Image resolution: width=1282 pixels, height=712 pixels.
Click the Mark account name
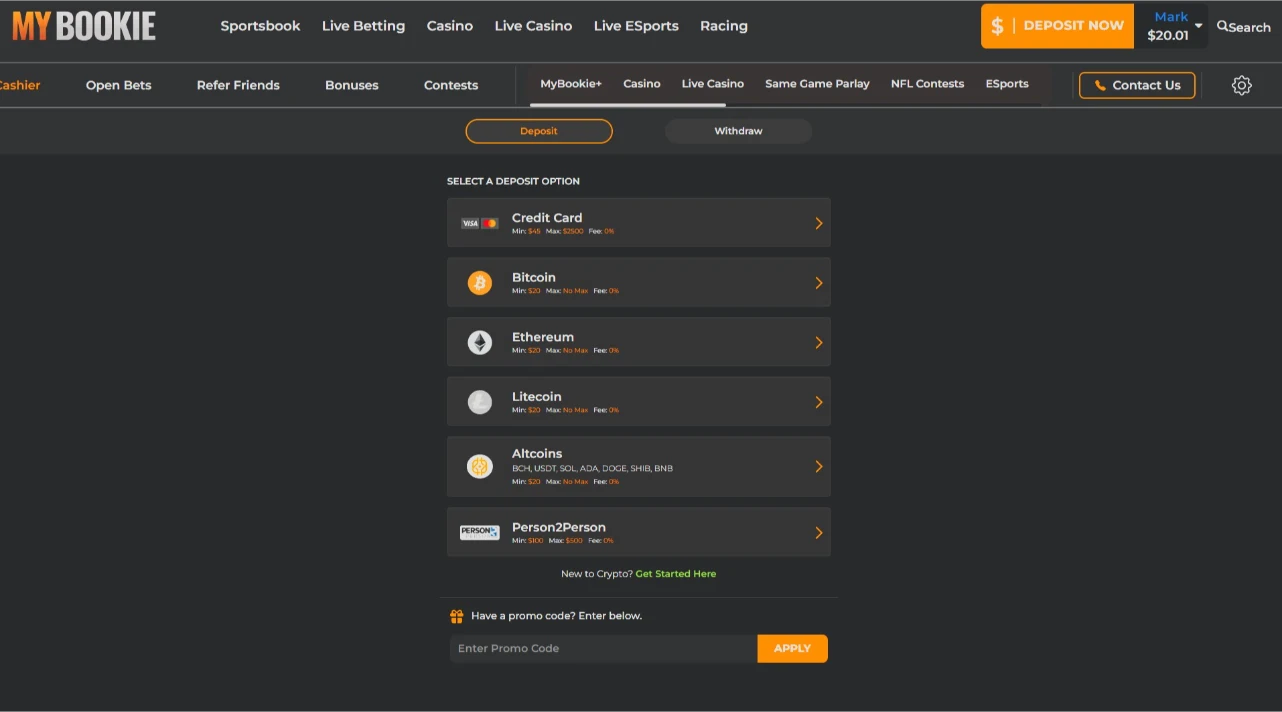click(x=1171, y=17)
